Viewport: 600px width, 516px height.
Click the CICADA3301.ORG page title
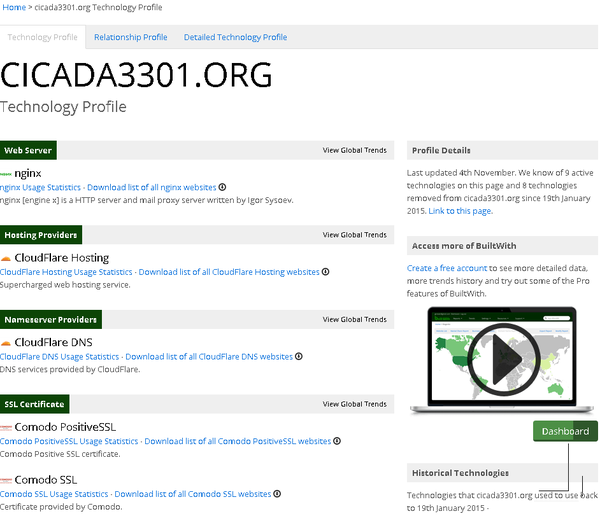click(136, 75)
